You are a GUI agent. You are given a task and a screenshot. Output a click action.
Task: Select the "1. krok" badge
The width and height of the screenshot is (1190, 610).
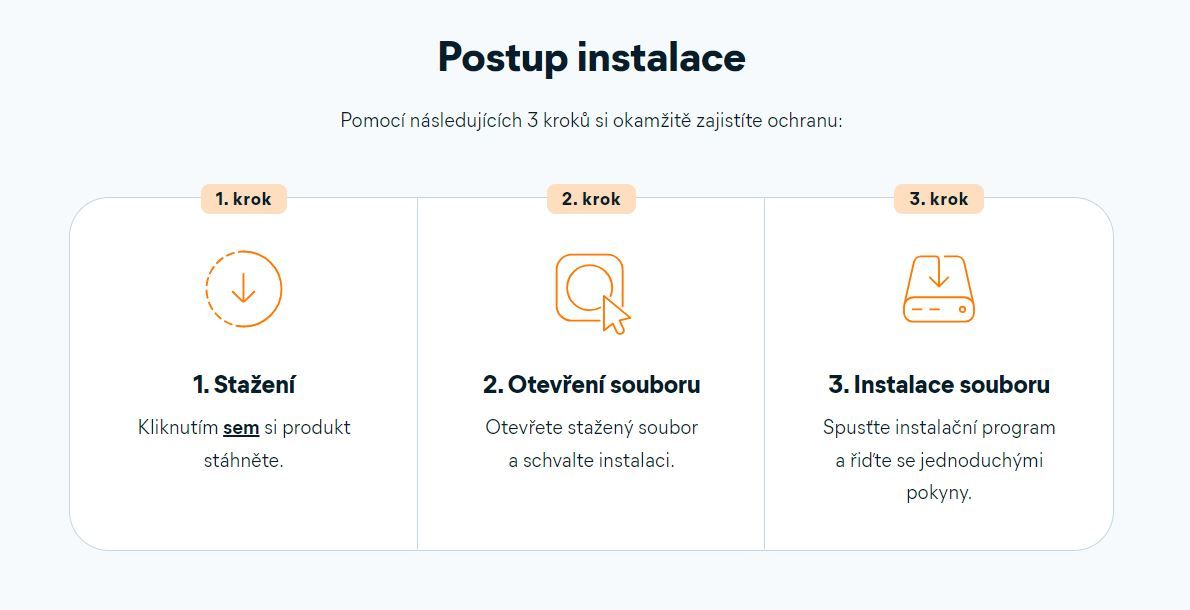point(244,199)
